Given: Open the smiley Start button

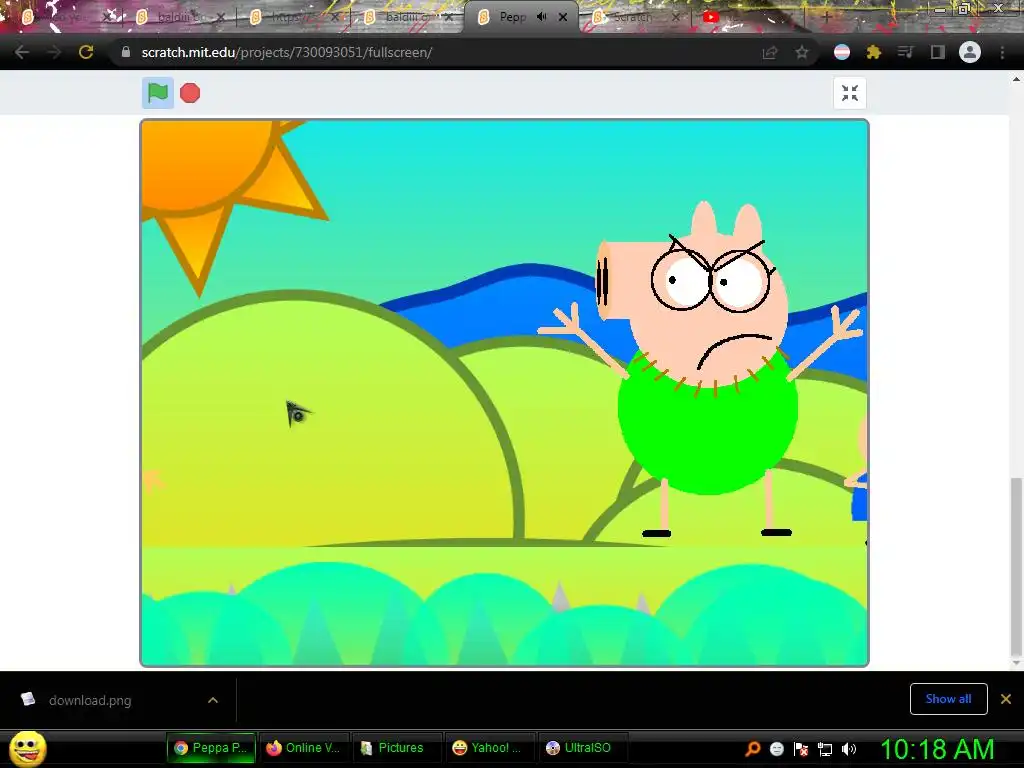Looking at the screenshot, I should [x=27, y=748].
